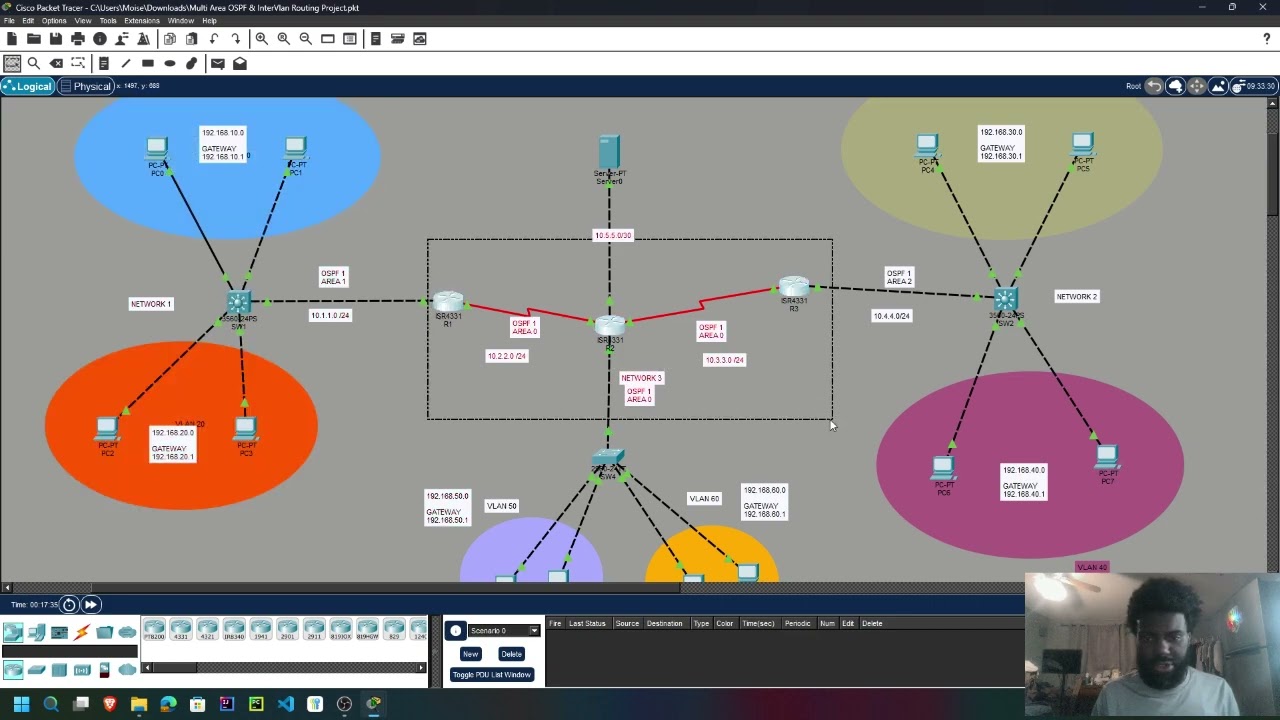Image resolution: width=1280 pixels, height=720 pixels.
Task: Open PyCharm from taskbar
Action: (x=256, y=704)
